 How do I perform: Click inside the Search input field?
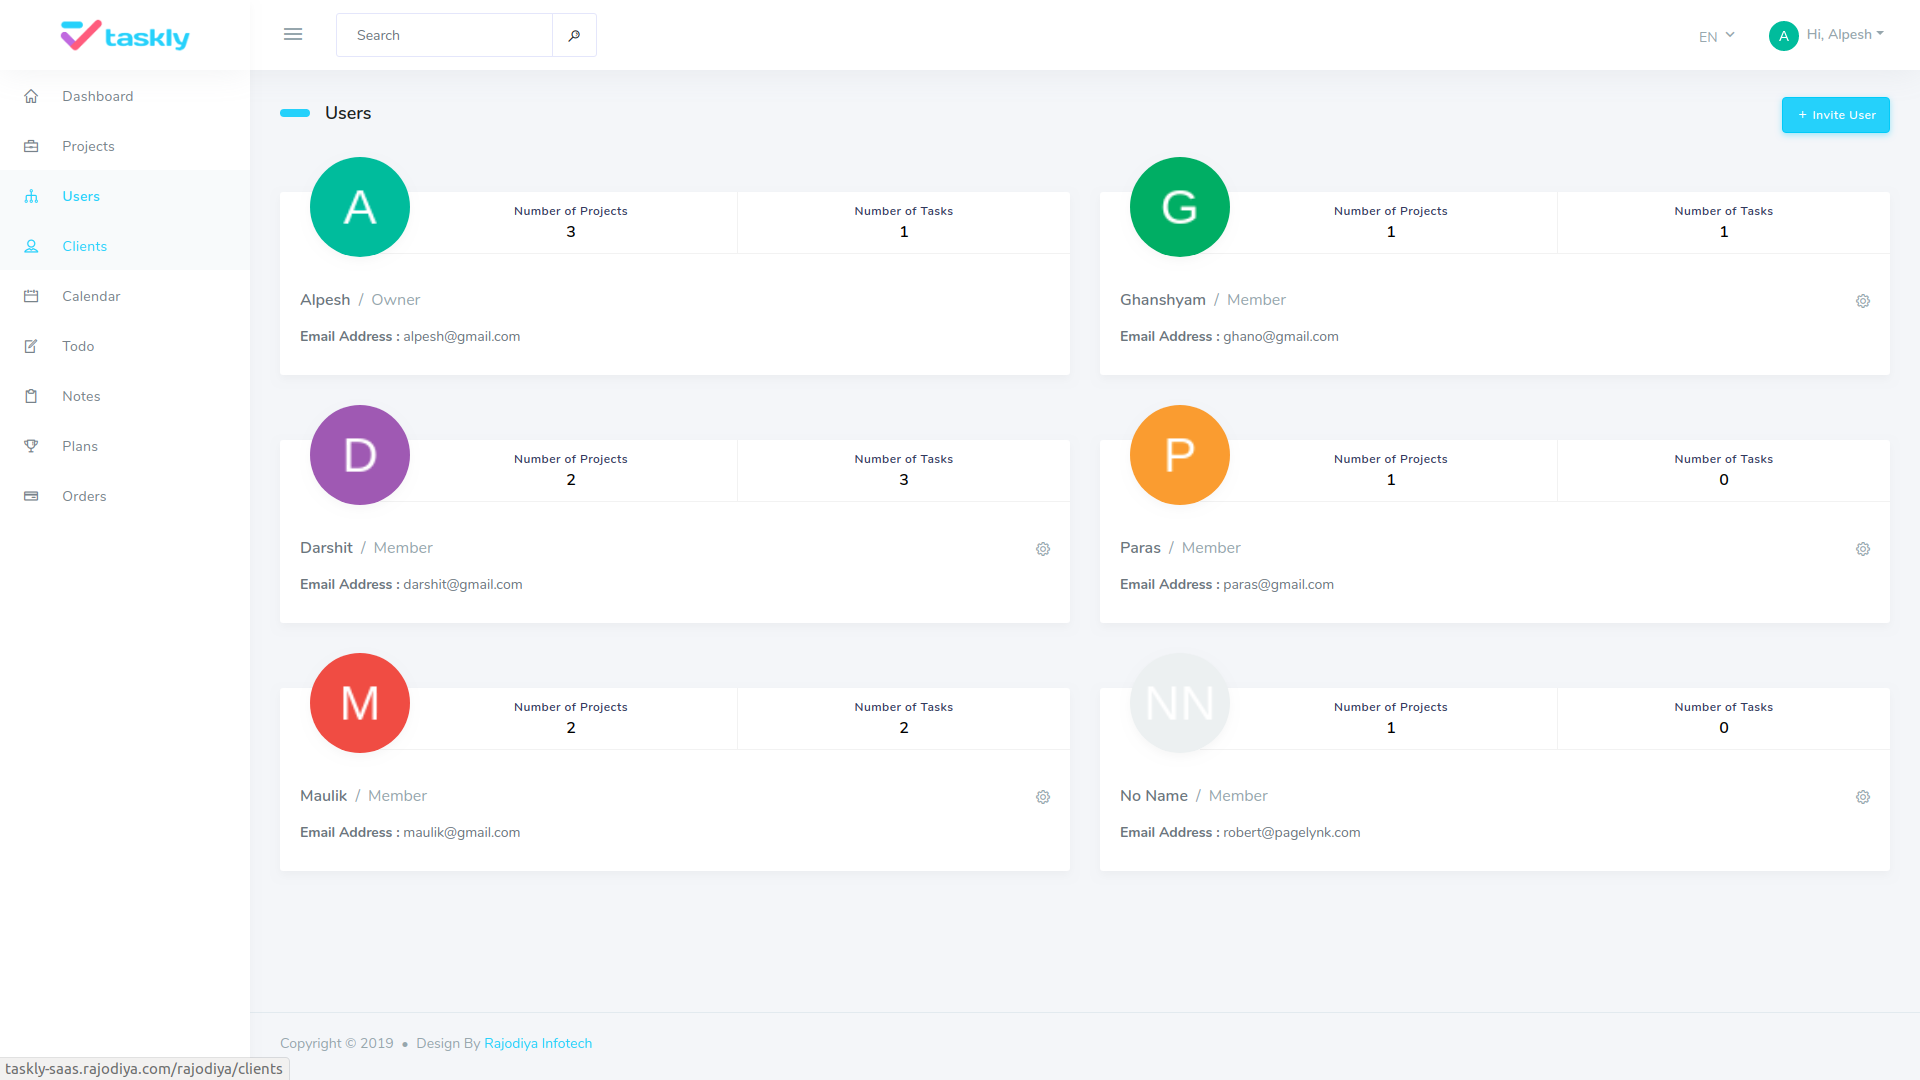tap(444, 34)
